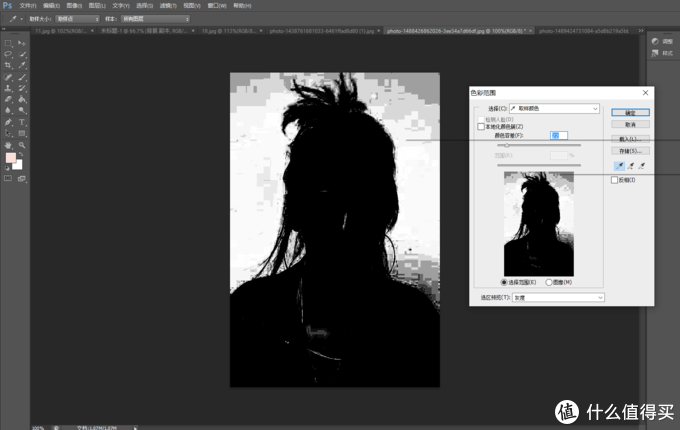Open the sample size dropdown in options bar
680x430 pixels.
78,19
